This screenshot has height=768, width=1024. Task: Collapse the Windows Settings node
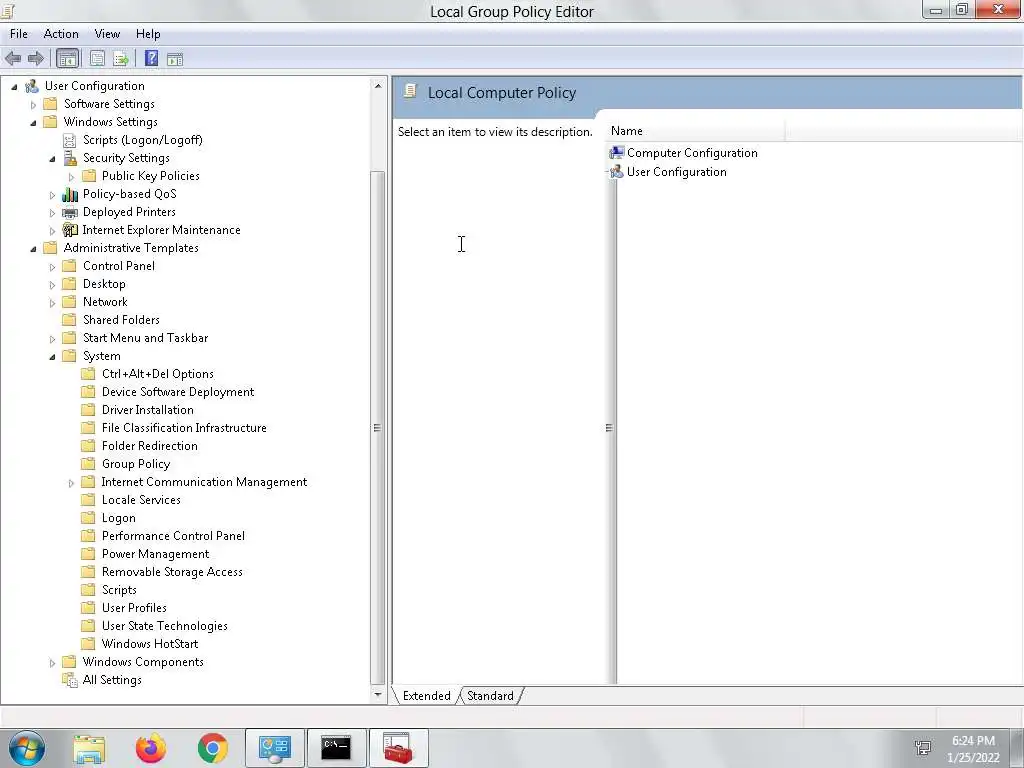pos(33,123)
